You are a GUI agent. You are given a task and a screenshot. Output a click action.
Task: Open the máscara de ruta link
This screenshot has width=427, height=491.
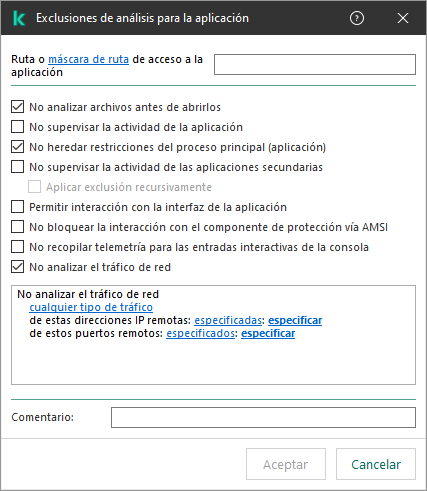click(88, 59)
